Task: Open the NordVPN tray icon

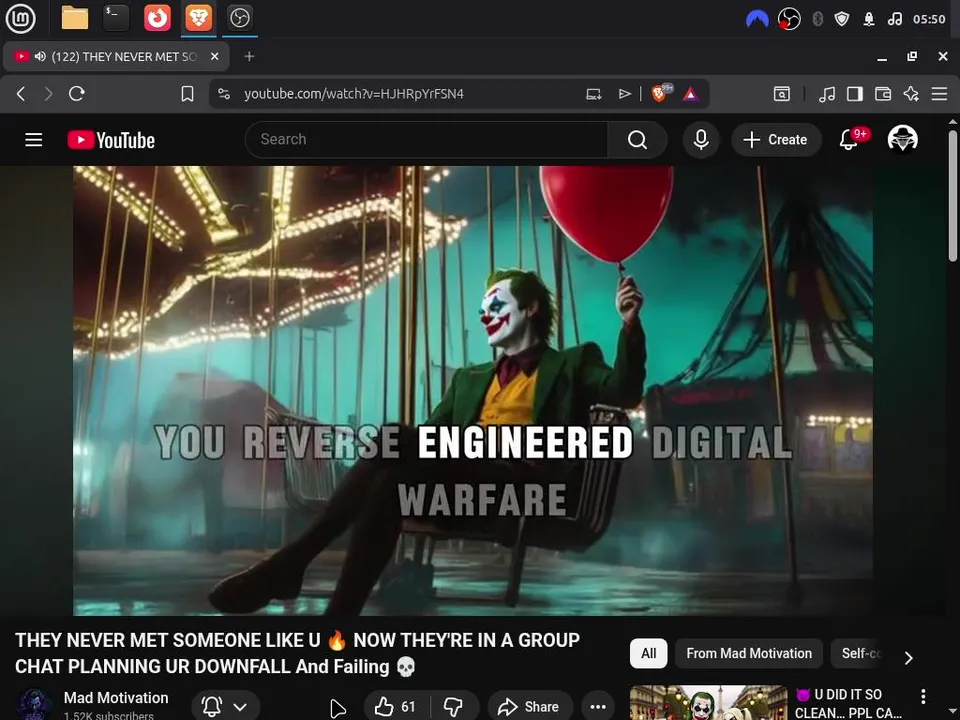Action: click(757, 19)
